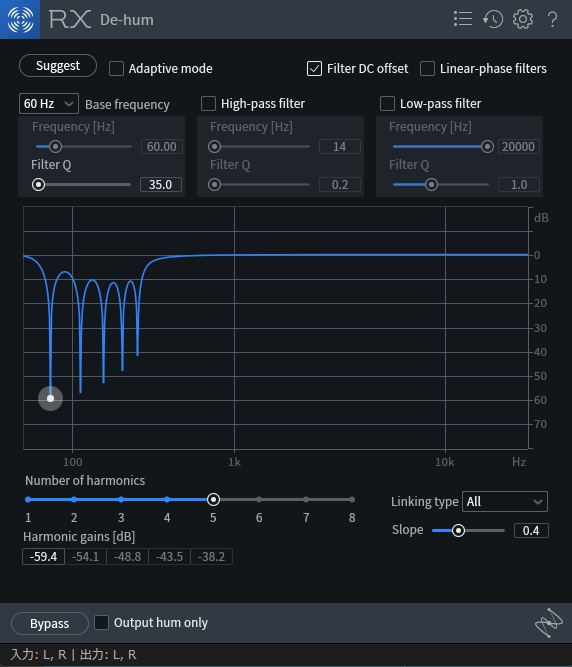
Task: Click the base Filter Q slider handle
Action: 38,185
